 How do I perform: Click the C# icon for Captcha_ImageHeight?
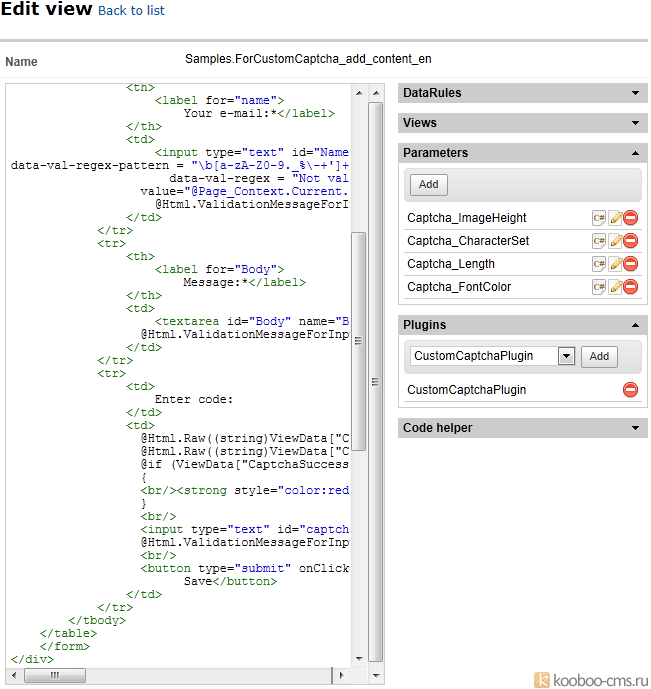[x=598, y=218]
